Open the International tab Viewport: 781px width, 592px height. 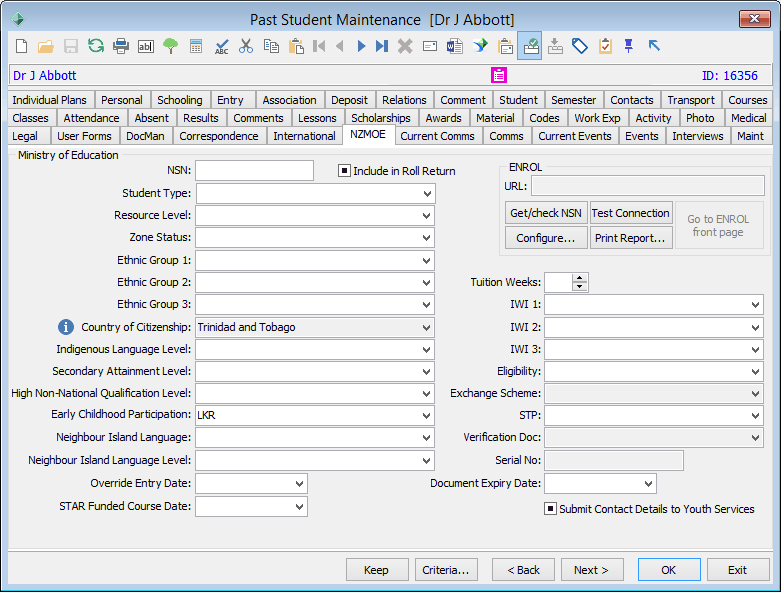click(304, 136)
